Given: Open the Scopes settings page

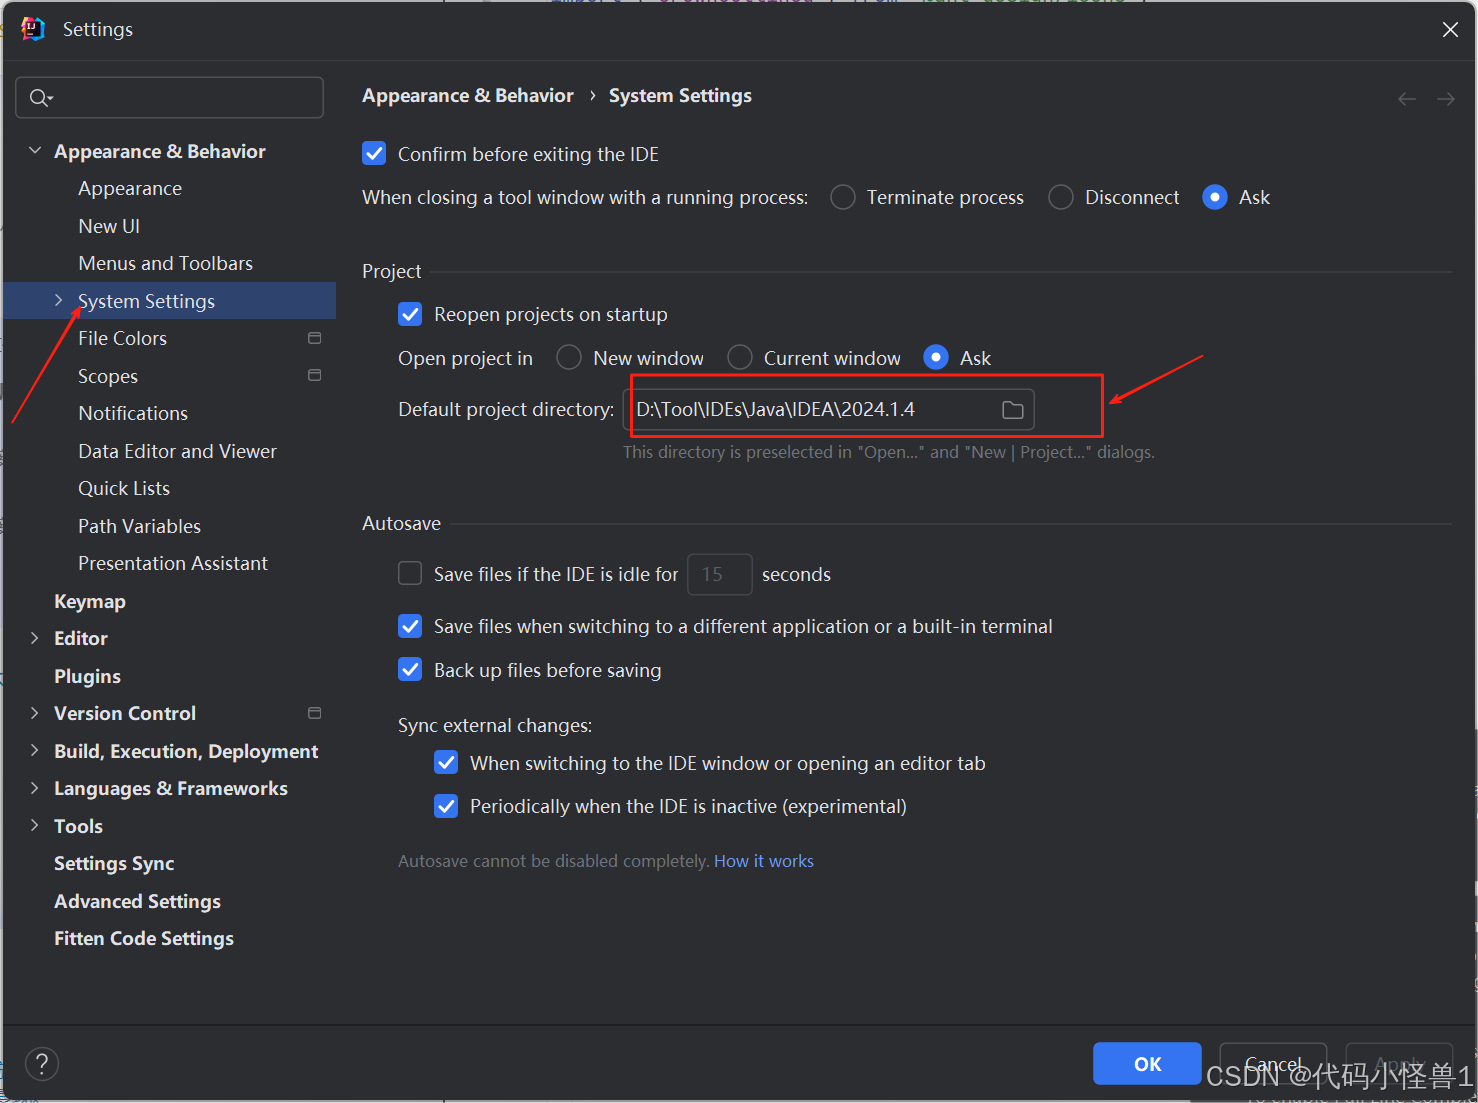Looking at the screenshot, I should pyautogui.click(x=108, y=376).
